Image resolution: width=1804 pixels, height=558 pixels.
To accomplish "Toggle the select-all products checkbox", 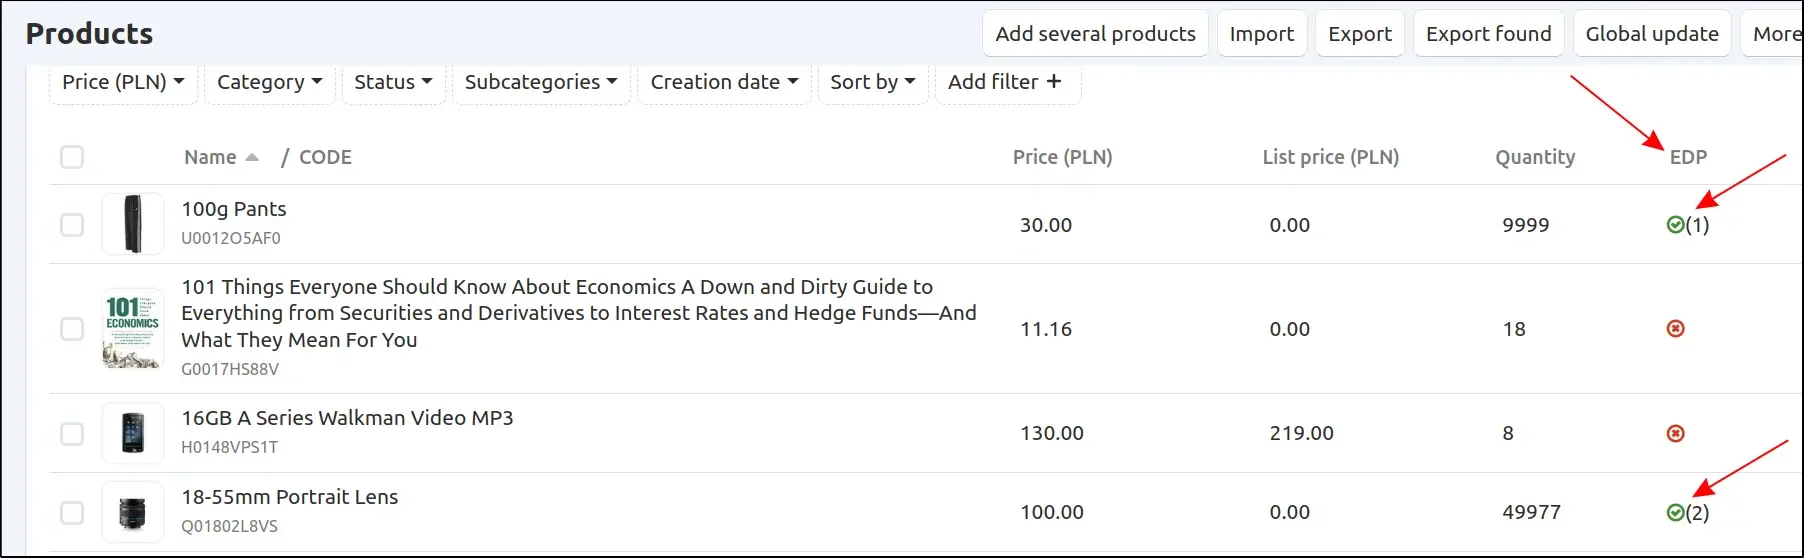I will coord(72,157).
